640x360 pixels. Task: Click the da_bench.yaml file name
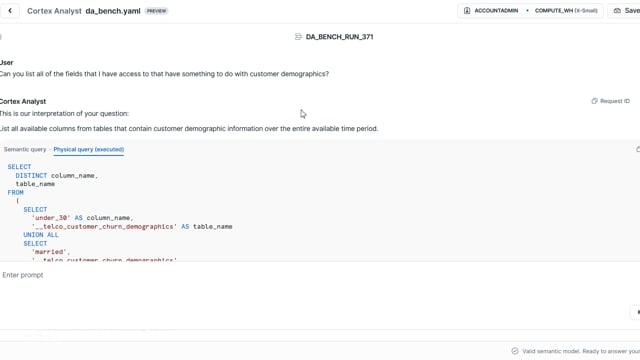click(113, 11)
